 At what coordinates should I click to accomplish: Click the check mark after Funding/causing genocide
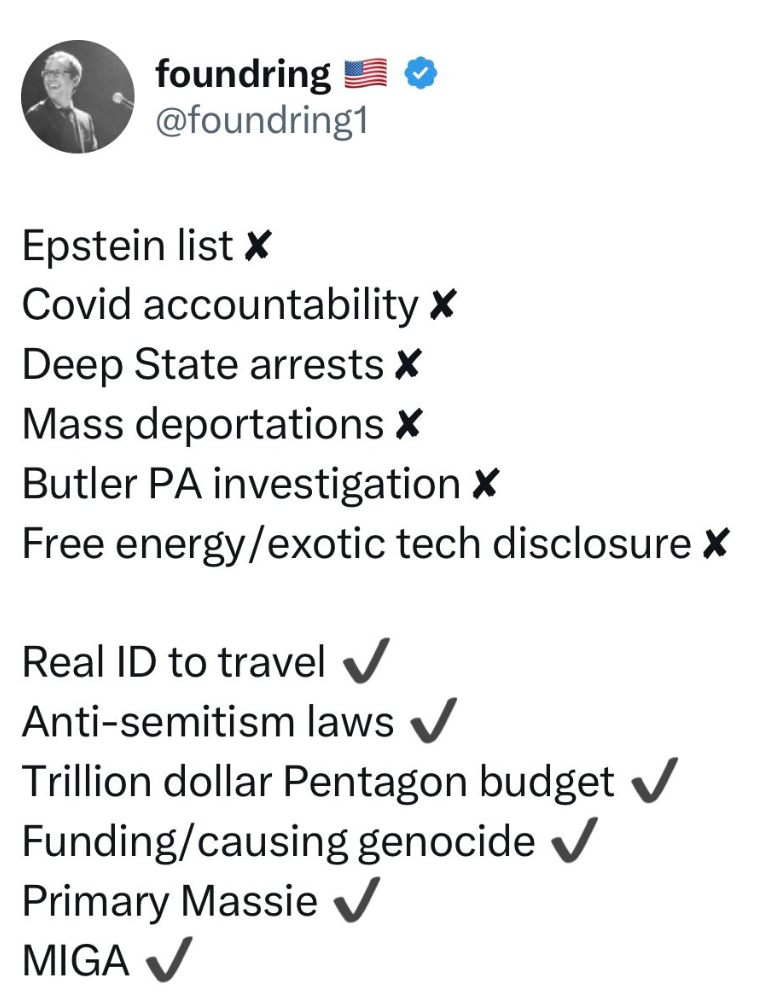(574, 841)
